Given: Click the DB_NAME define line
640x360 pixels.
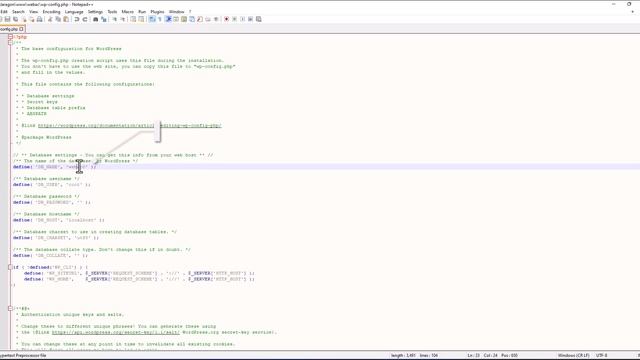Looking at the screenshot, I should [x=54, y=167].
